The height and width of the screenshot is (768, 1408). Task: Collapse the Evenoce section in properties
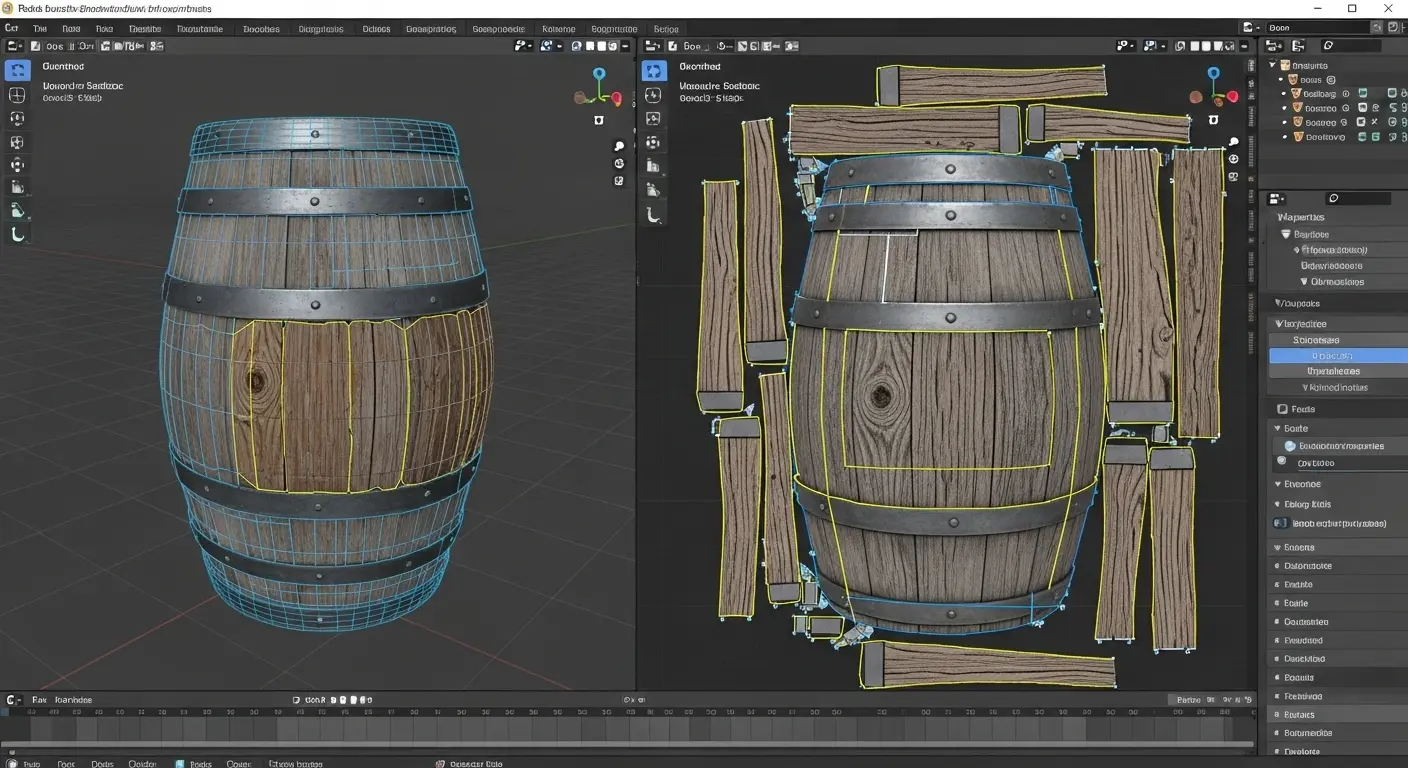[1277, 484]
